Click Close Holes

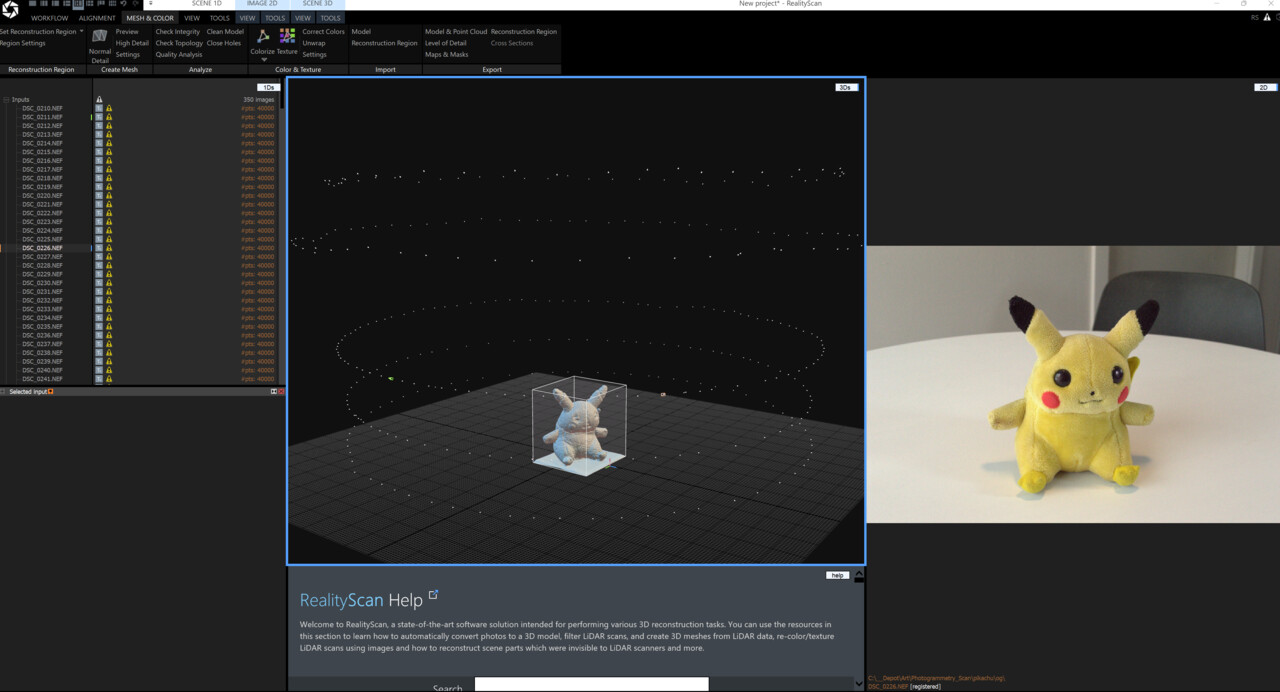[x=224, y=43]
